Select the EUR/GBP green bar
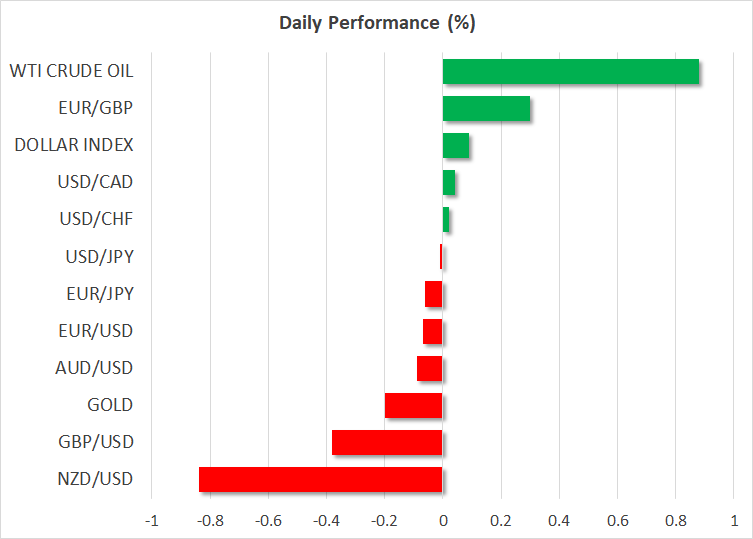 point(486,109)
